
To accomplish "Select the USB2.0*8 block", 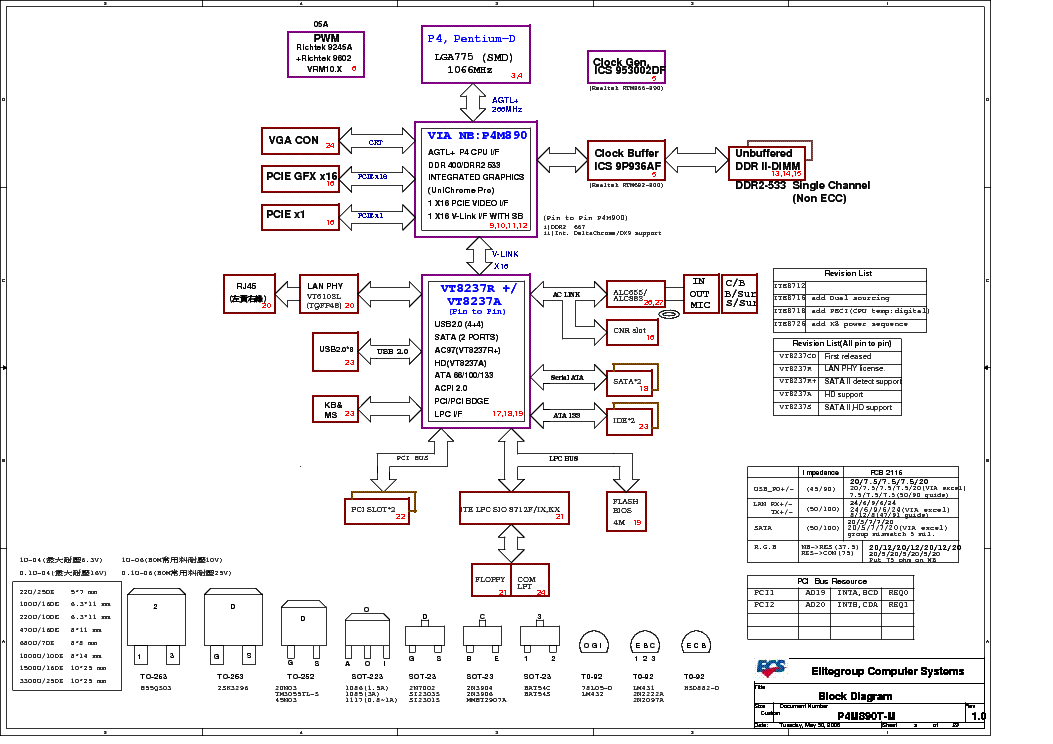I will [335, 351].
